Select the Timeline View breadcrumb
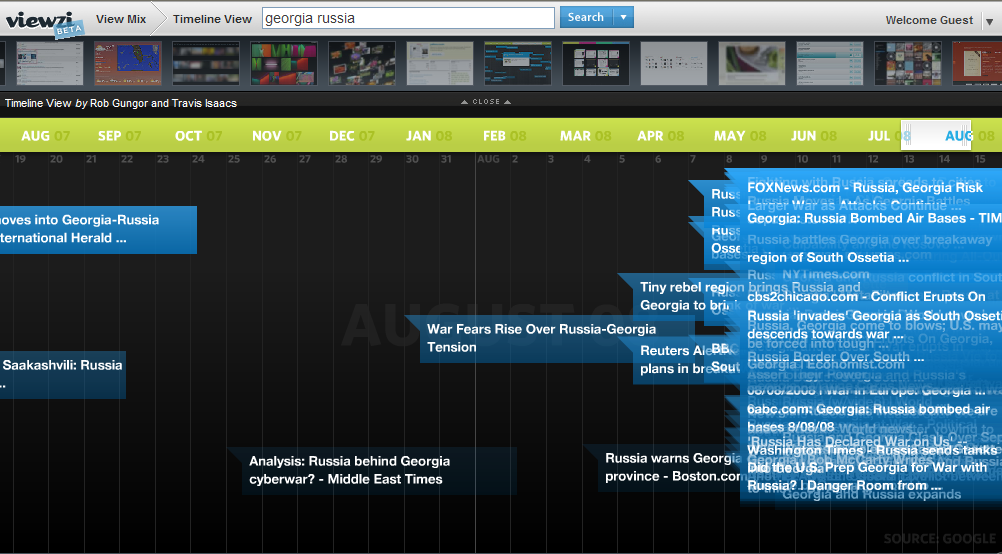 click(x=212, y=19)
